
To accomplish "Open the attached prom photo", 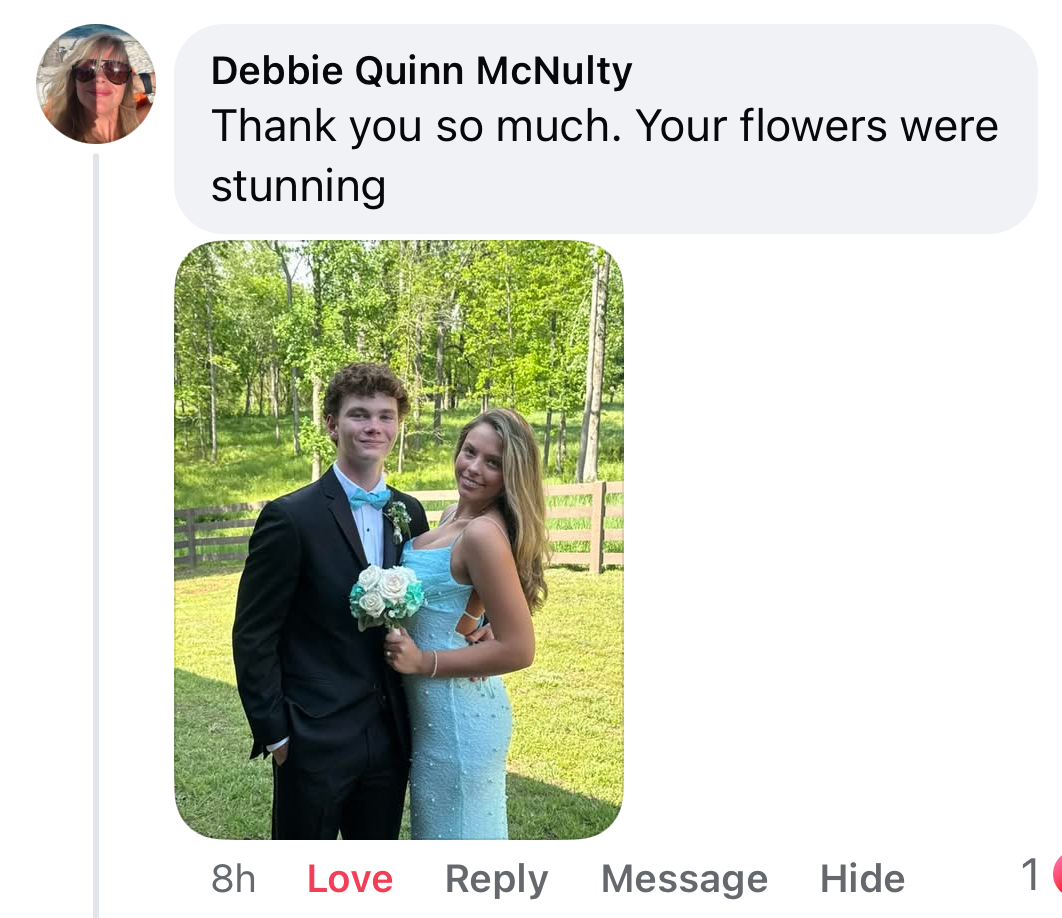I will click(x=398, y=540).
